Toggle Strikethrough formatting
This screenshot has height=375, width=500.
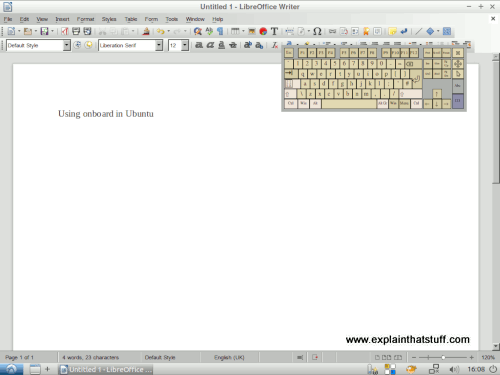click(233, 45)
